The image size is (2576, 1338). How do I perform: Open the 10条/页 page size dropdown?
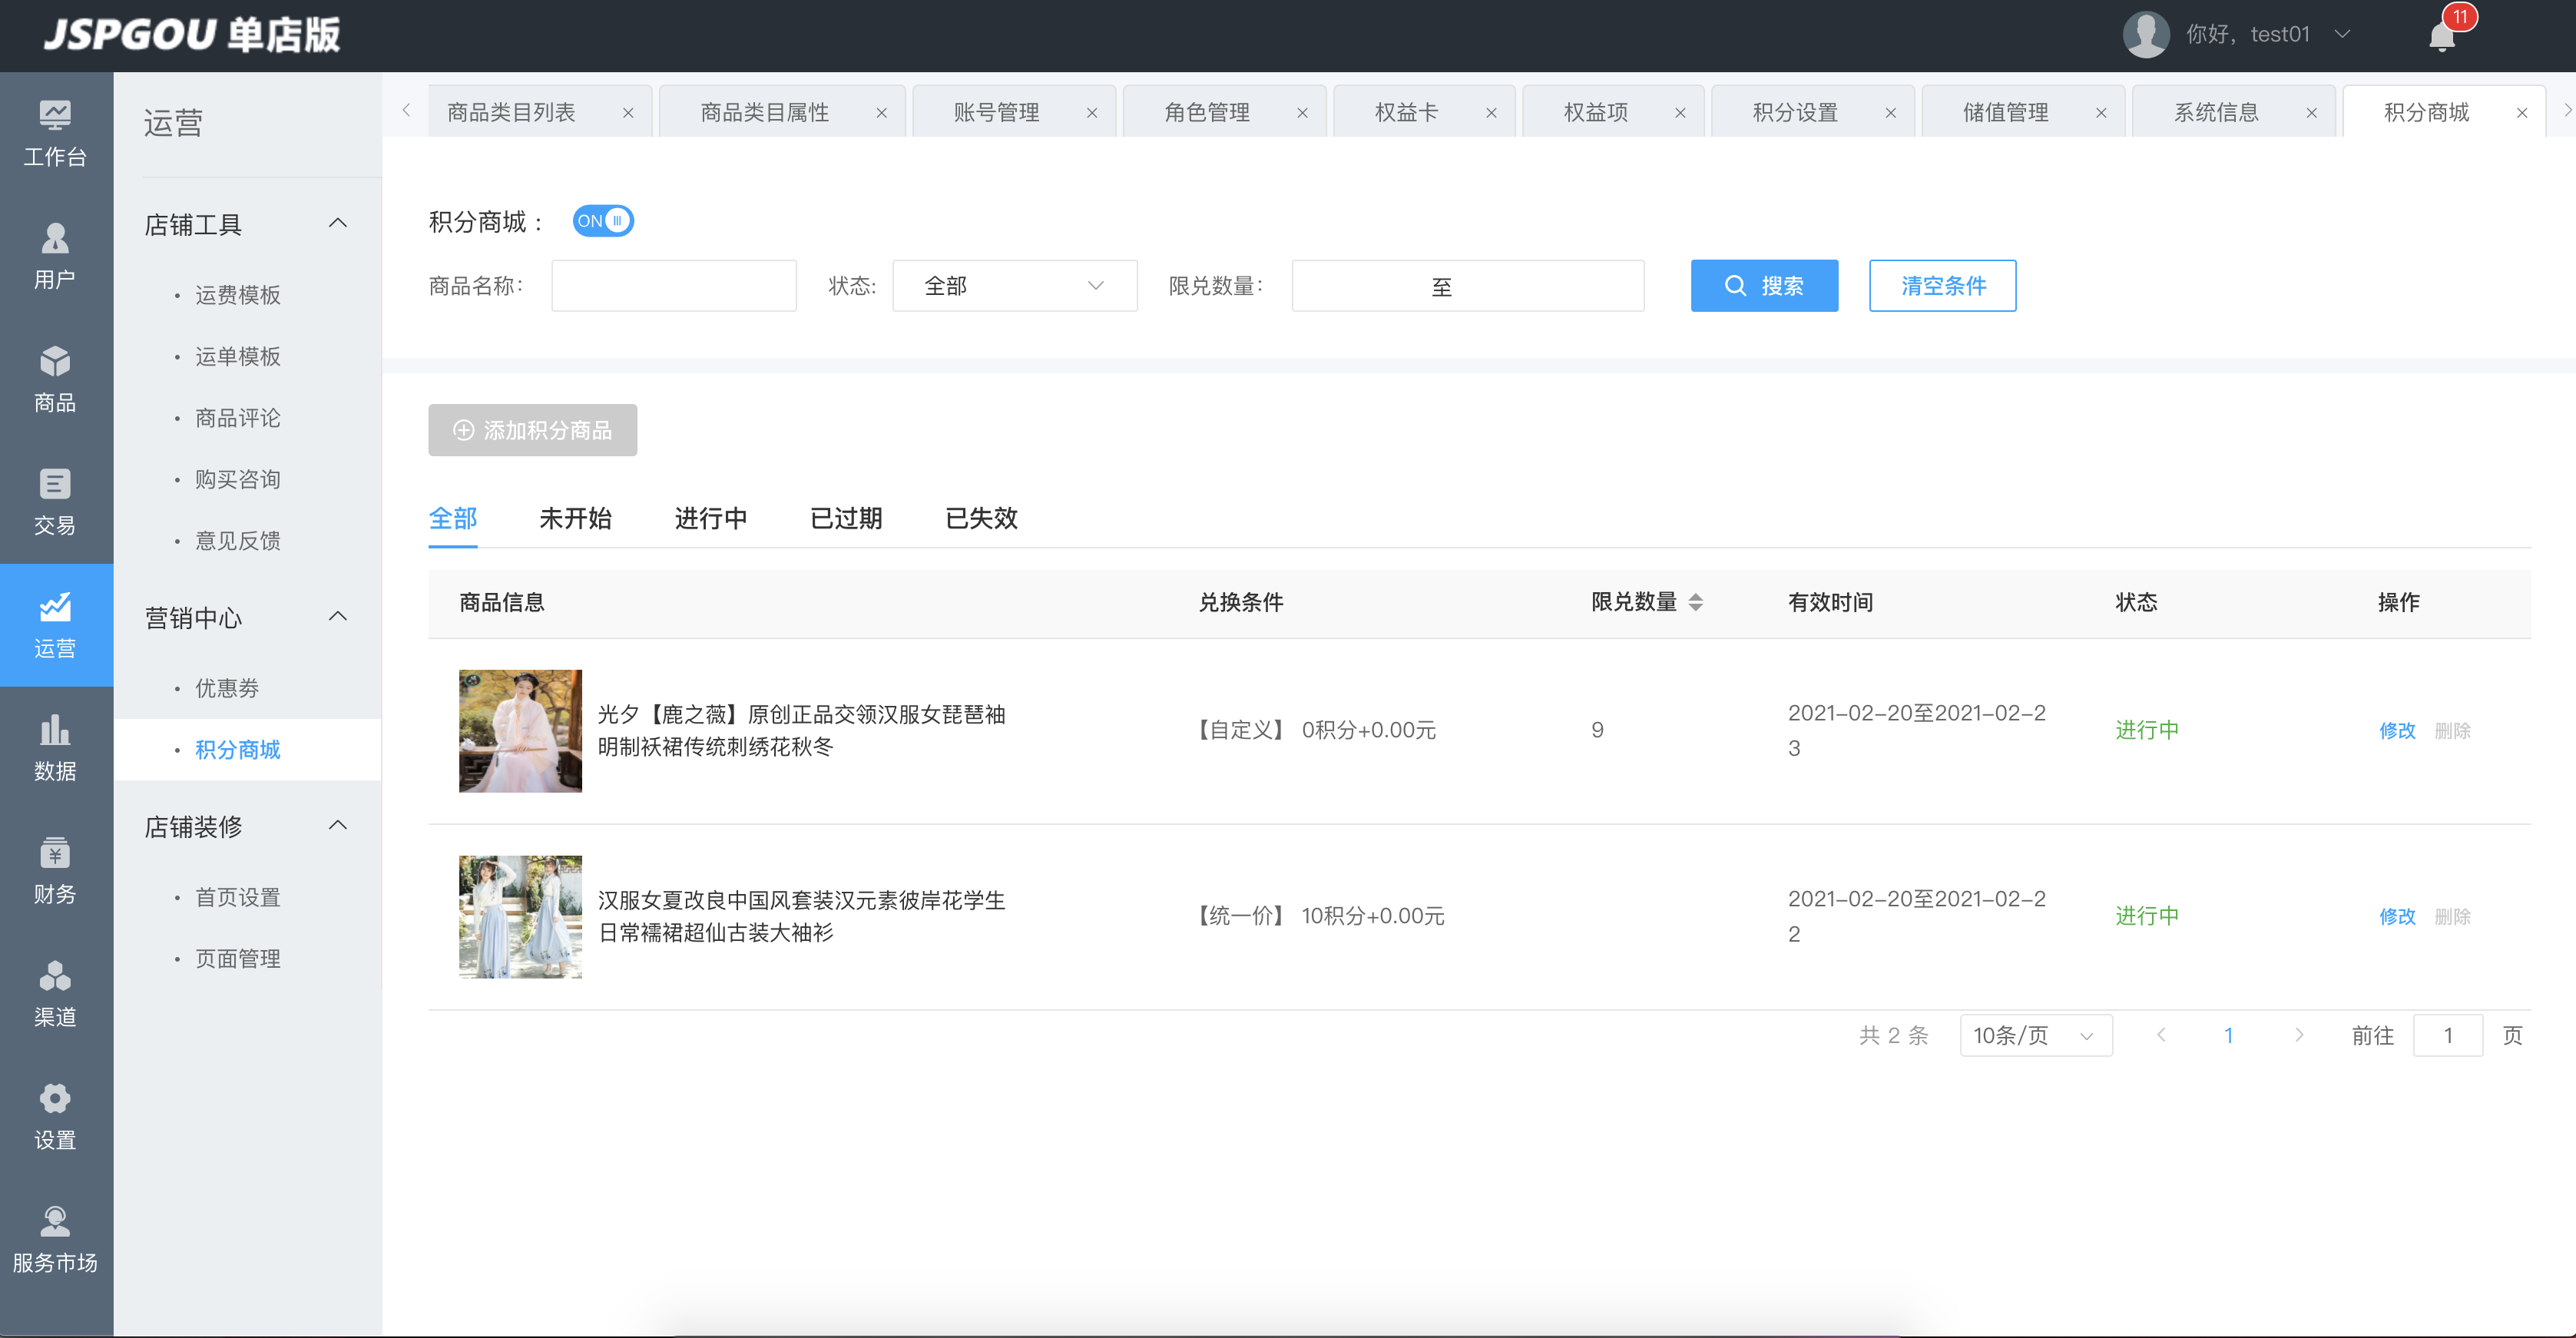(2035, 1035)
